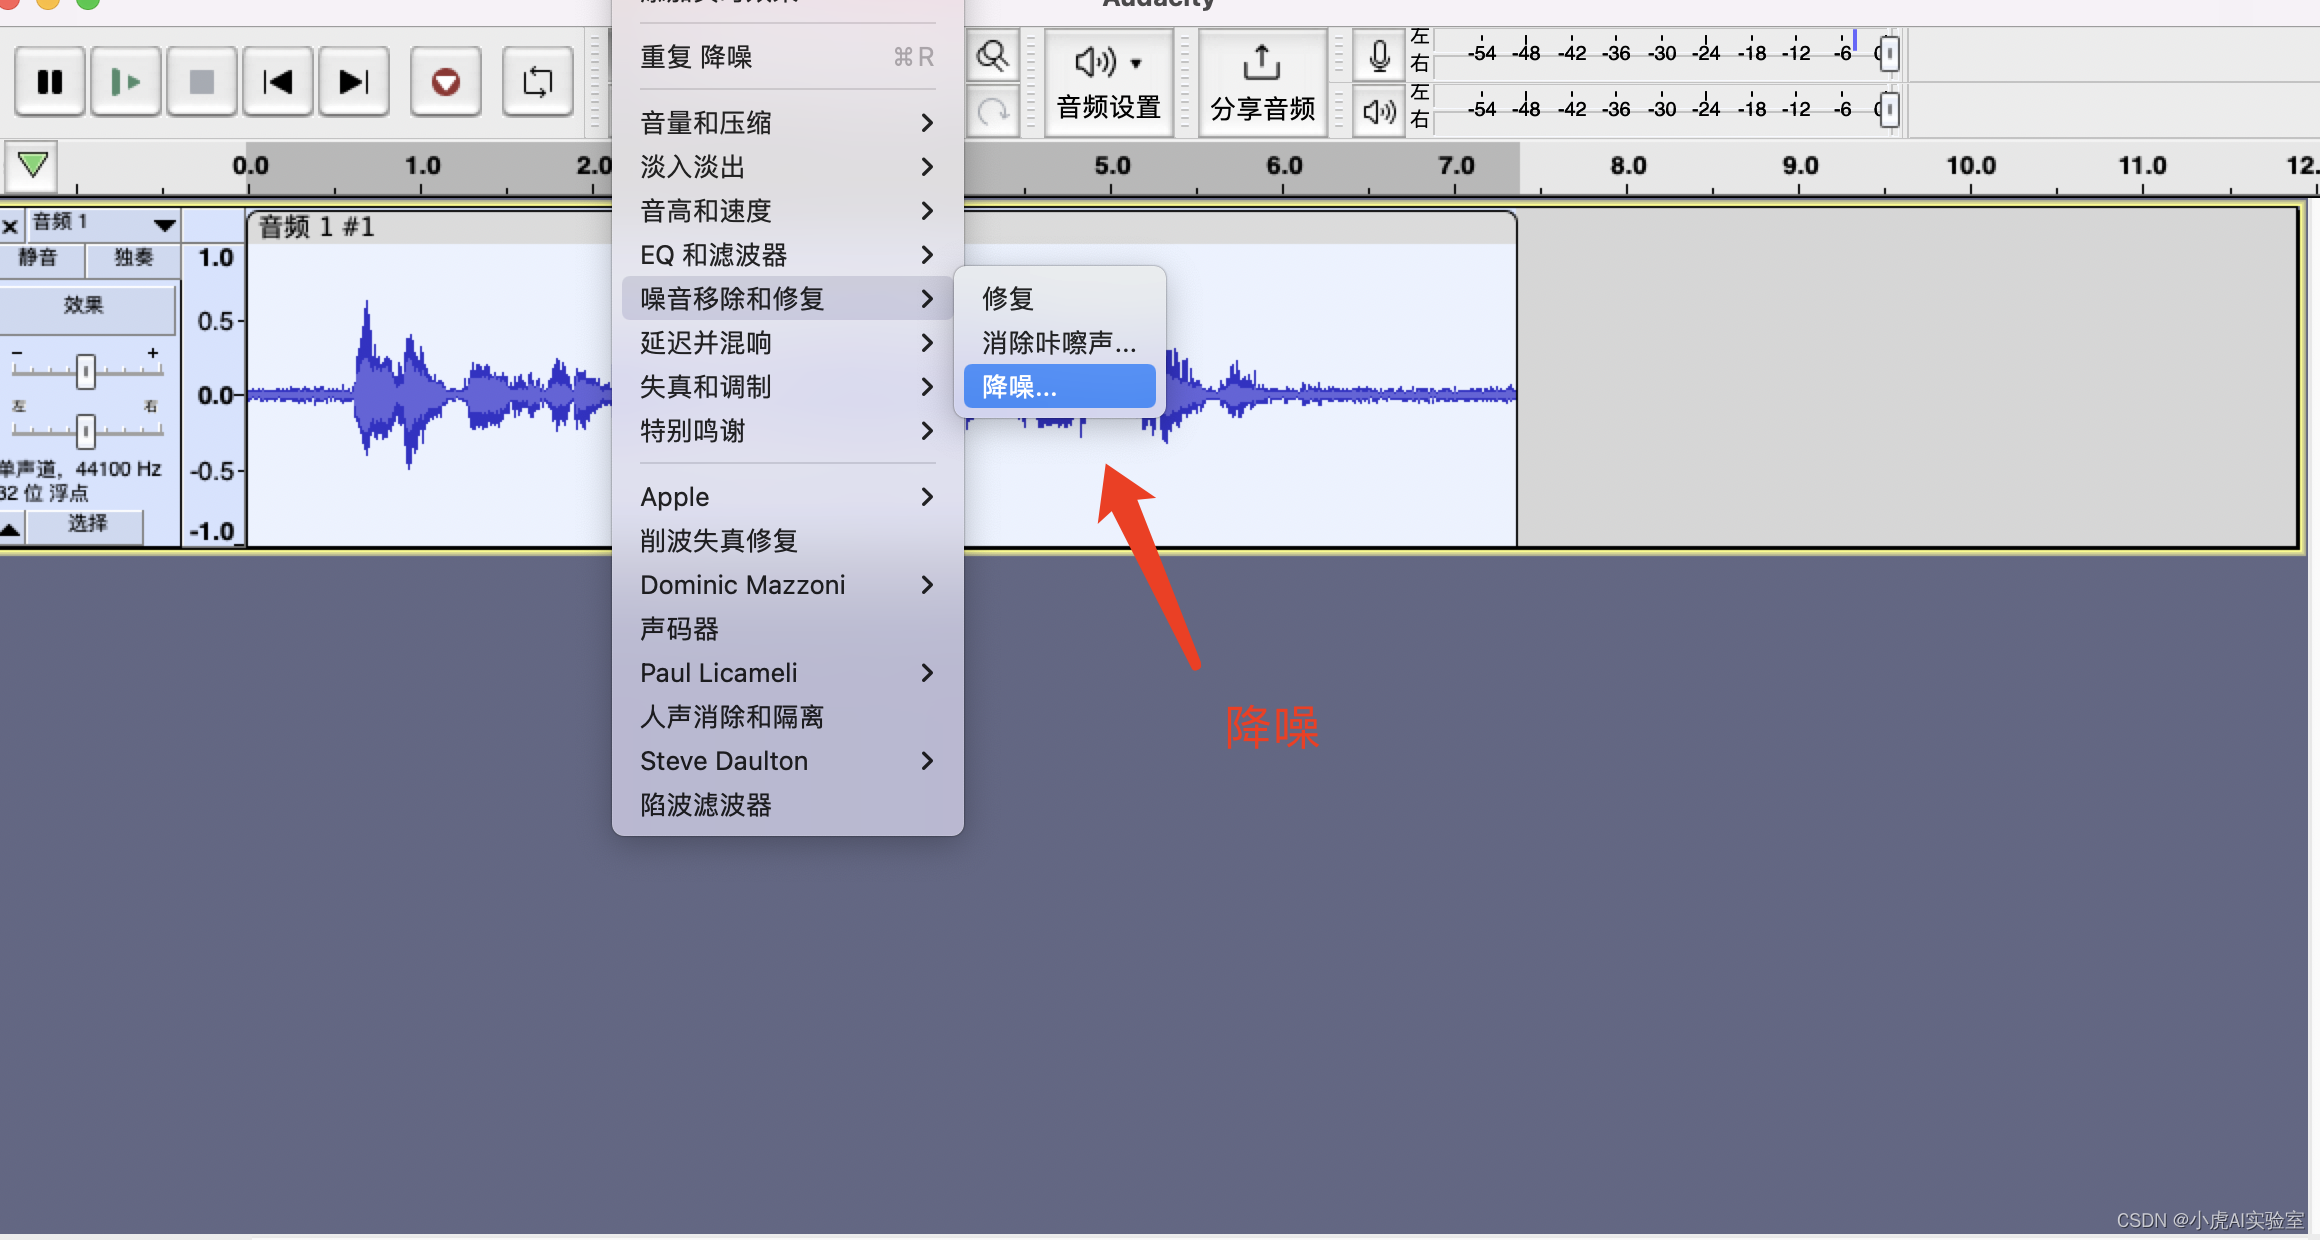2320x1240 pixels.
Task: Select 降噪 from noise removal submenu
Action: click(1056, 387)
